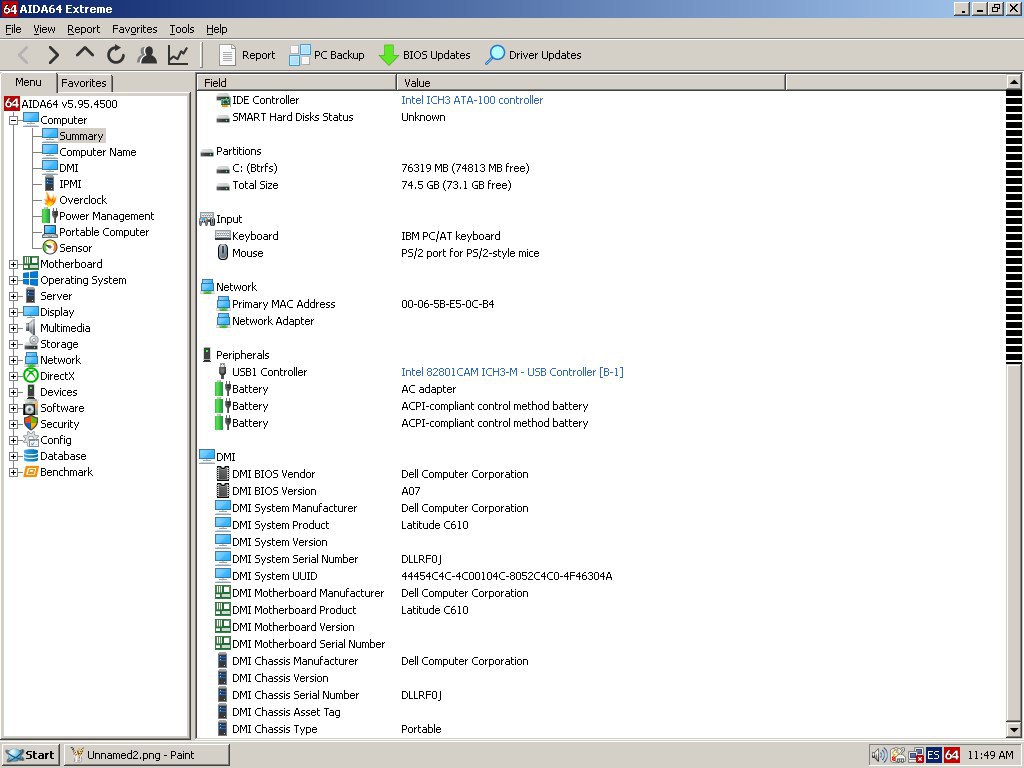Expand the Network tree node
Screen dimensions: 1024x768
[13, 360]
